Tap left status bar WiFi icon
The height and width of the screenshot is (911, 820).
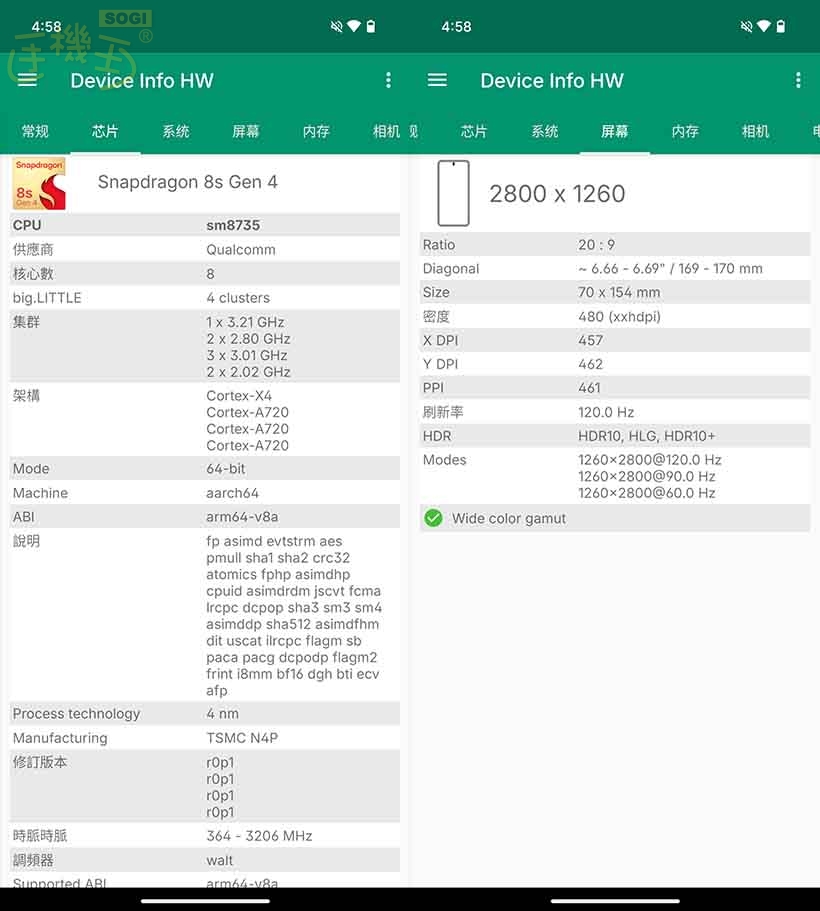pos(353,26)
